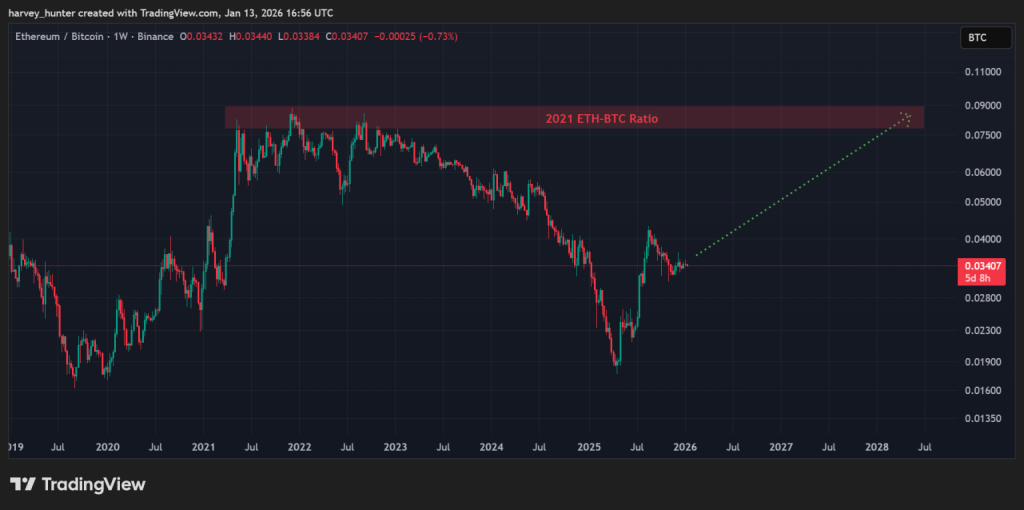1024x510 pixels.
Task: Click the open value O0.03432
Action: point(204,37)
